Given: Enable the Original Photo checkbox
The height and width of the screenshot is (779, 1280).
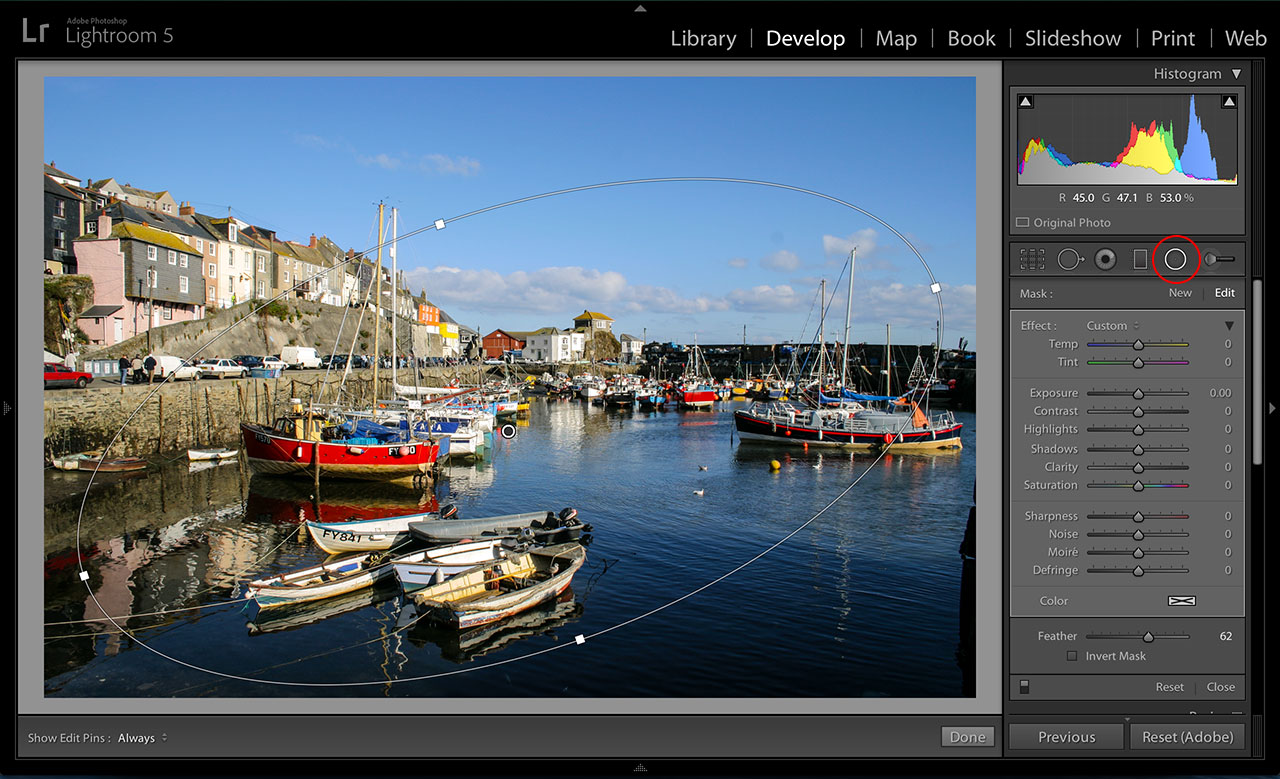Looking at the screenshot, I should tap(1022, 223).
